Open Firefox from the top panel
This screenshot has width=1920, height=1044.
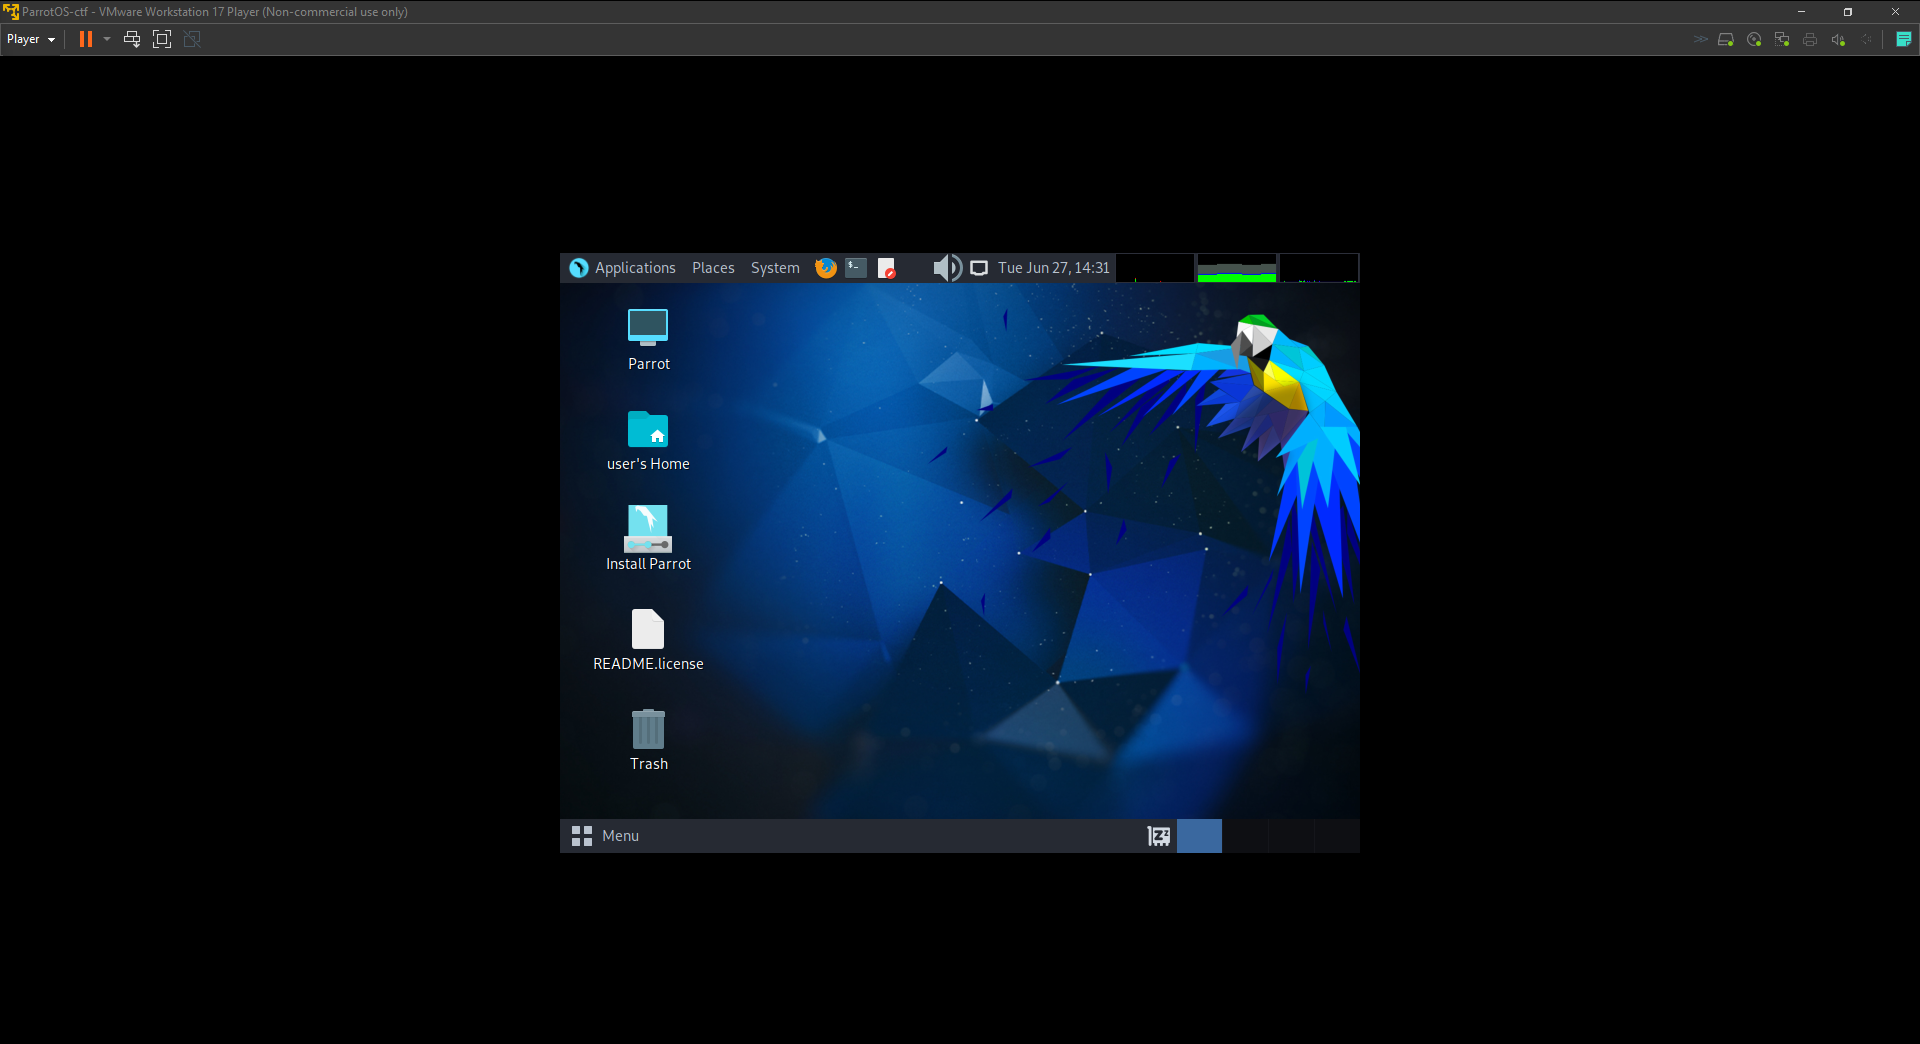point(825,267)
